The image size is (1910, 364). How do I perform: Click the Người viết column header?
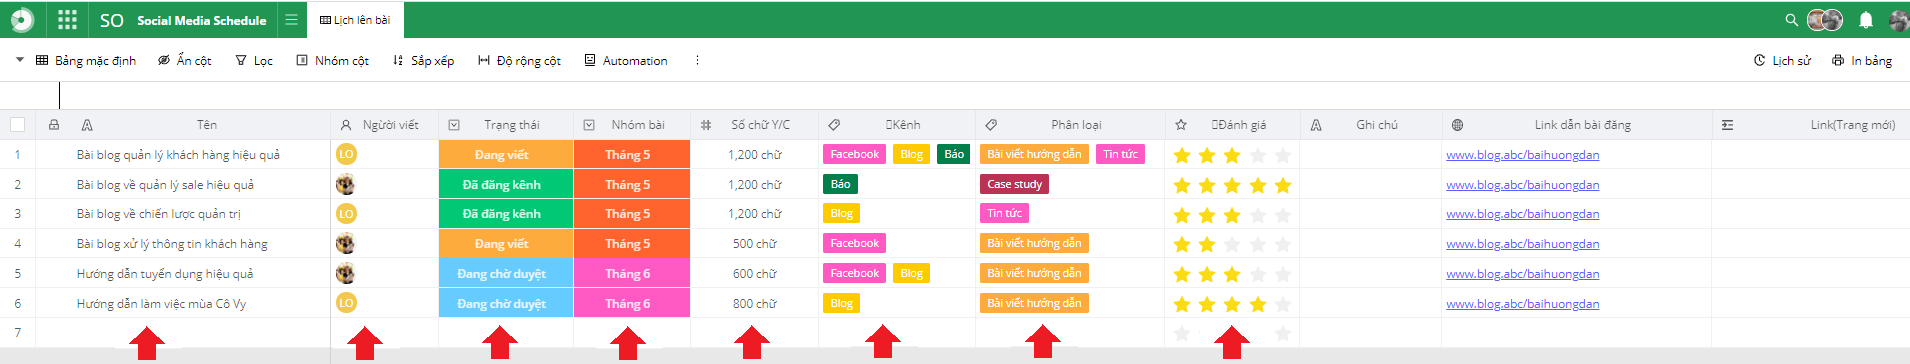391,125
